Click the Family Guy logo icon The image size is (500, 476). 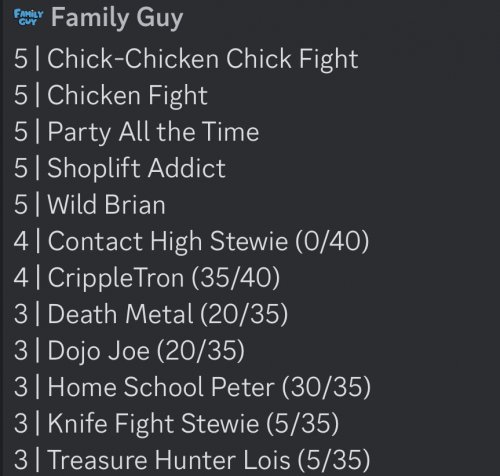pyautogui.click(x=28, y=17)
